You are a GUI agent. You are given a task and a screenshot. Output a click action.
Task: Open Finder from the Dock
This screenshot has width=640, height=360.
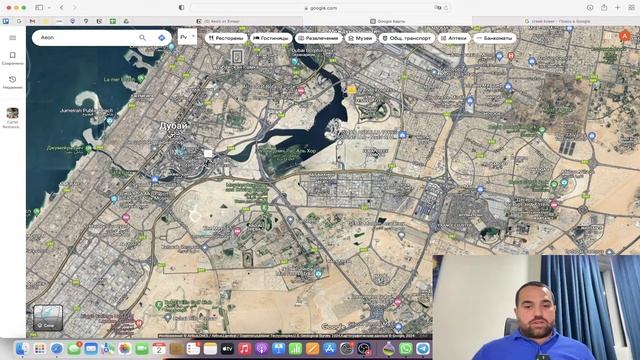(x=22, y=349)
